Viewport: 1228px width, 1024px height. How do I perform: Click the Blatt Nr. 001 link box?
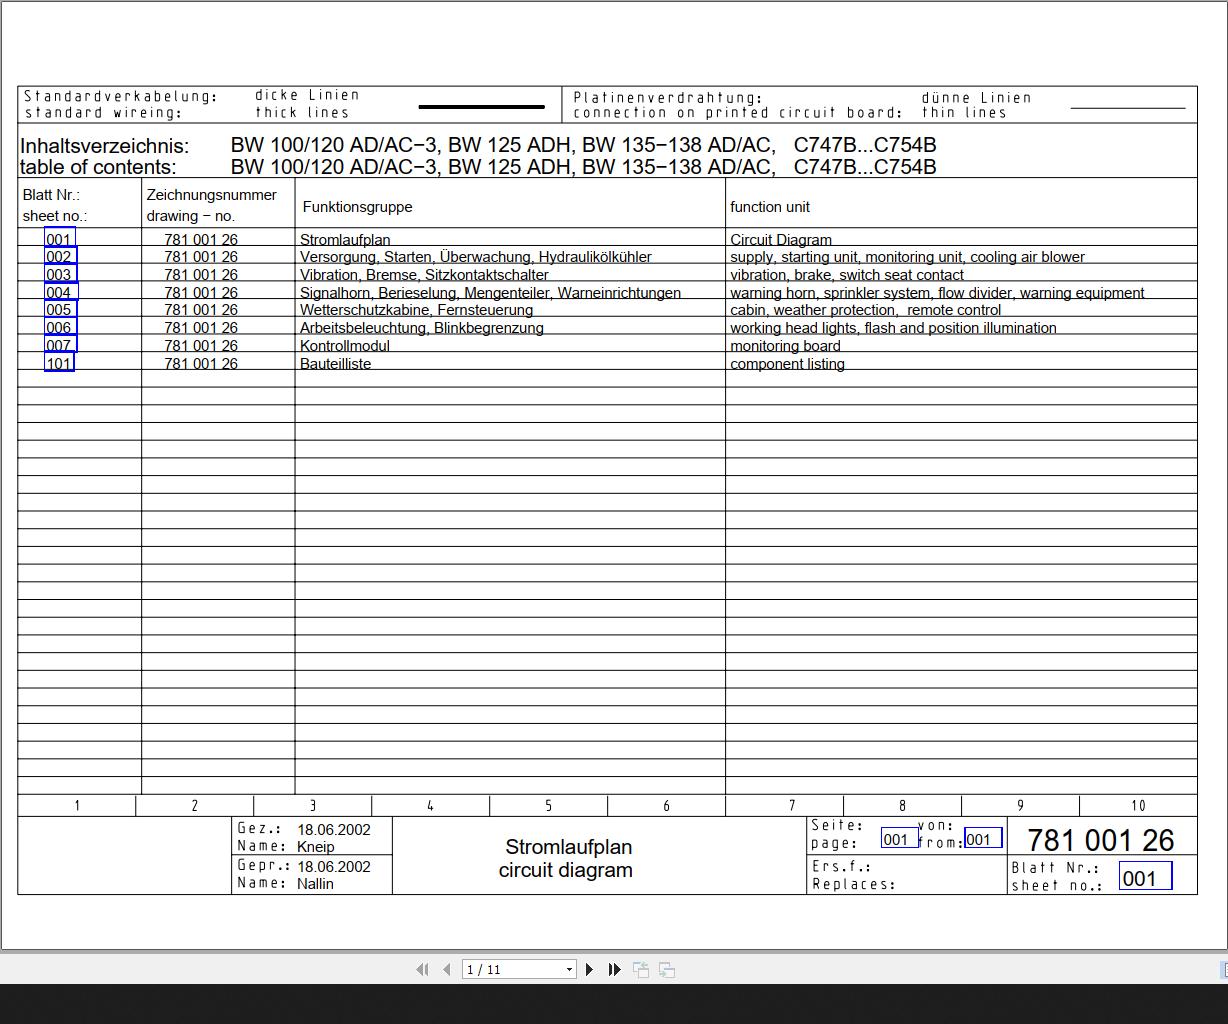[1145, 876]
